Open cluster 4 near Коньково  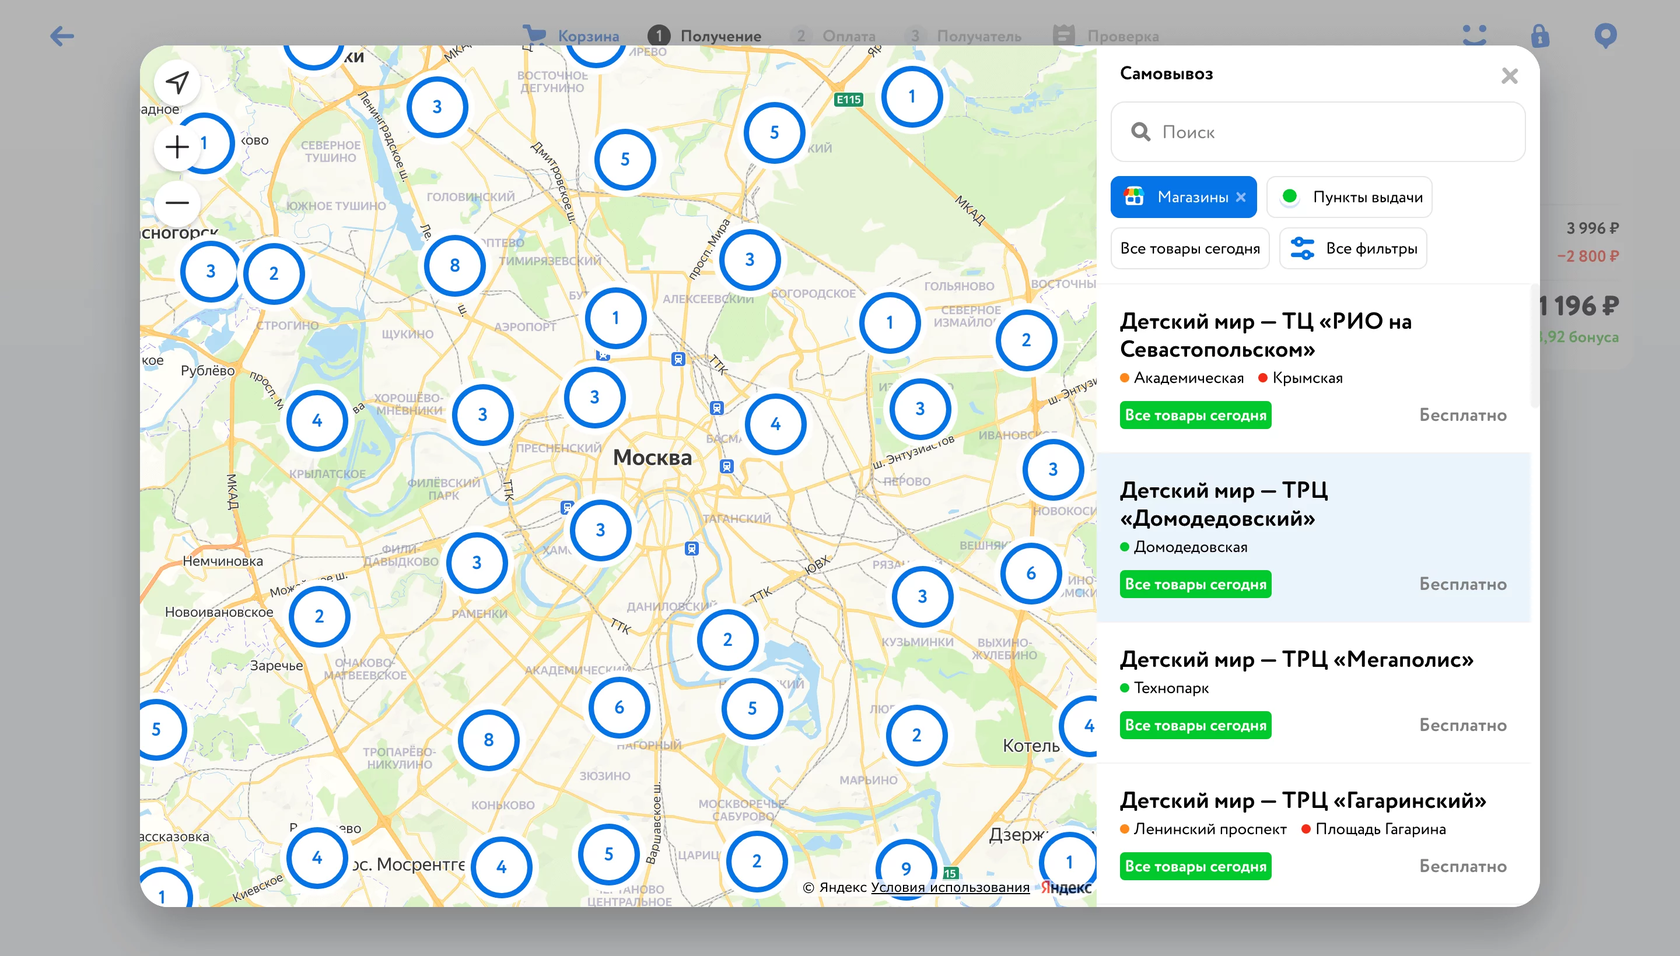pyautogui.click(x=501, y=868)
